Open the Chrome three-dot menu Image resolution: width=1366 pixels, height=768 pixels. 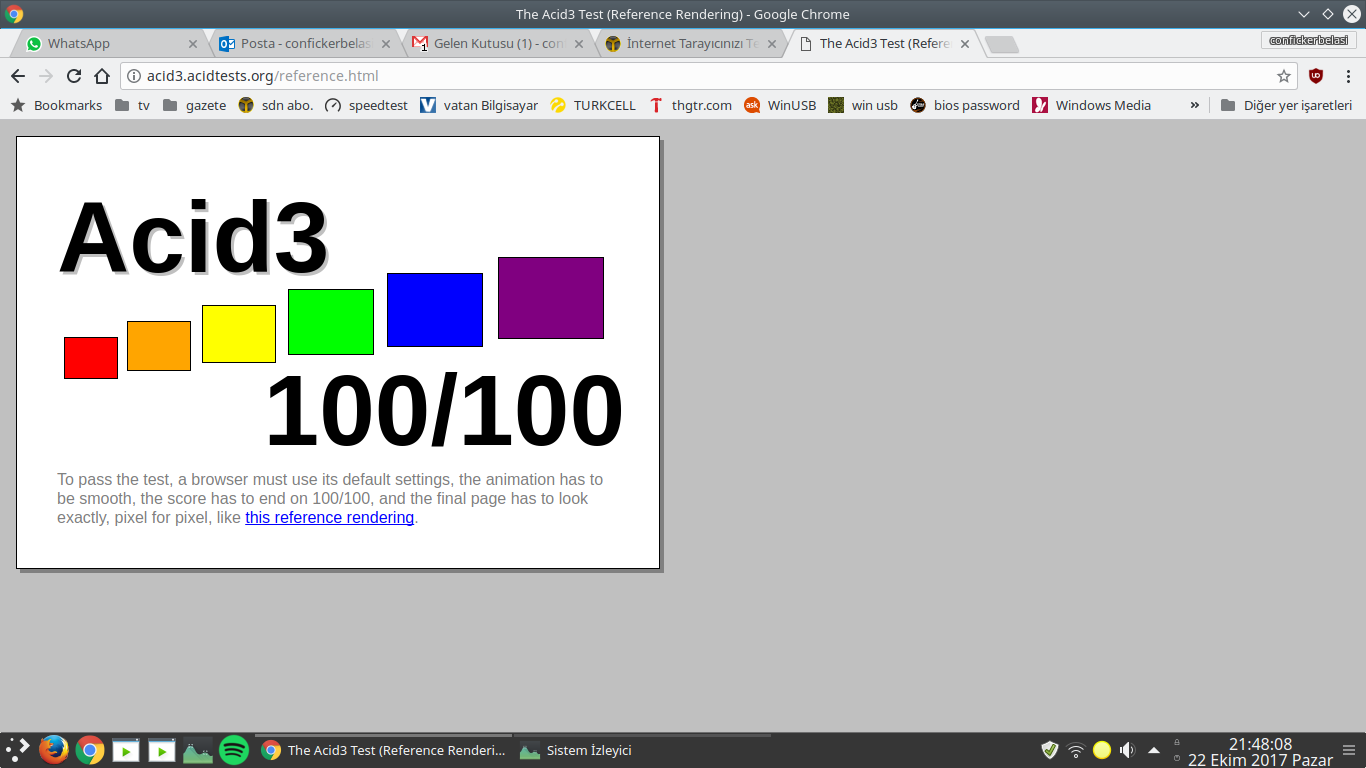click(1348, 76)
